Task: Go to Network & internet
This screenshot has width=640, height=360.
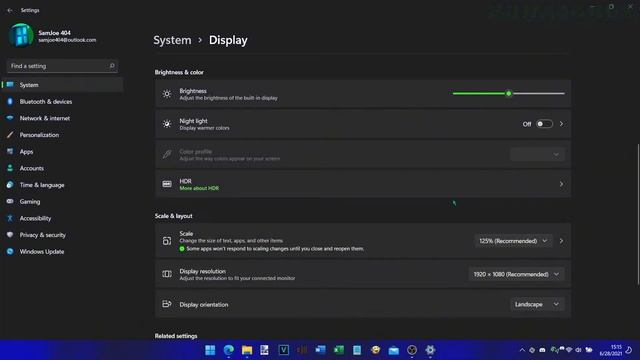Action: coord(62,118)
